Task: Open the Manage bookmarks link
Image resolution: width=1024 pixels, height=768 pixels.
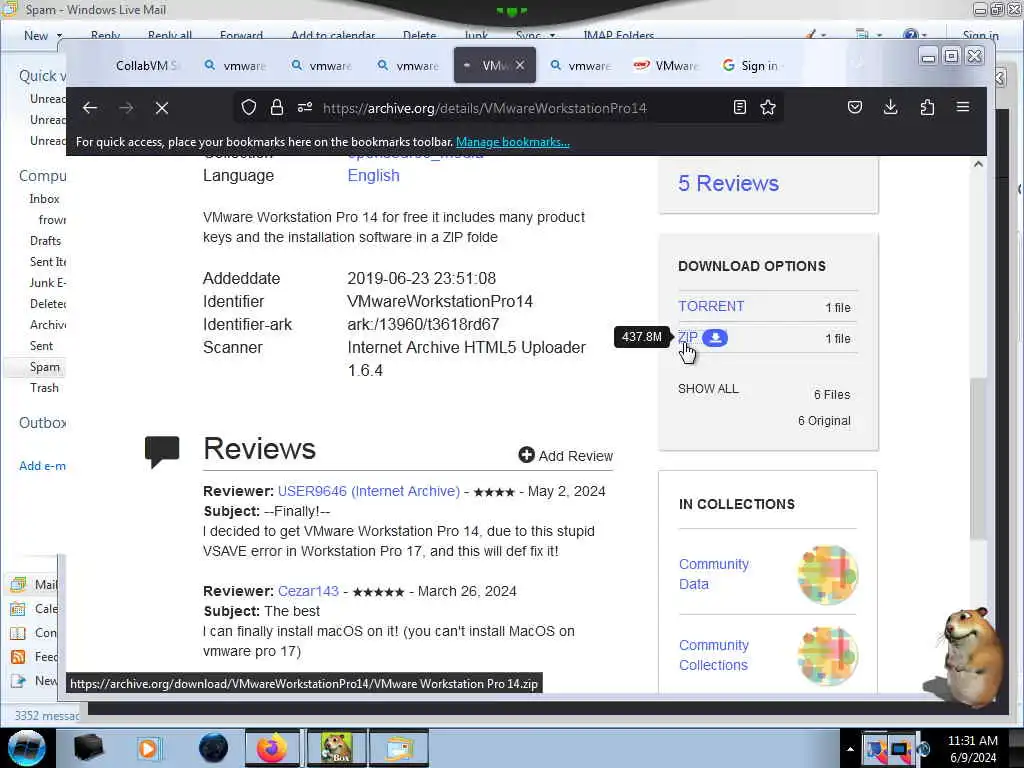Action: [x=513, y=142]
